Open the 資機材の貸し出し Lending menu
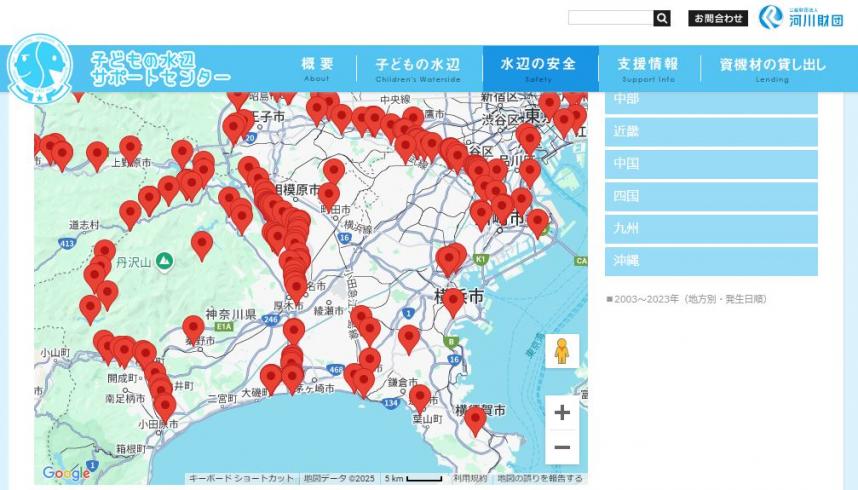 click(772, 69)
